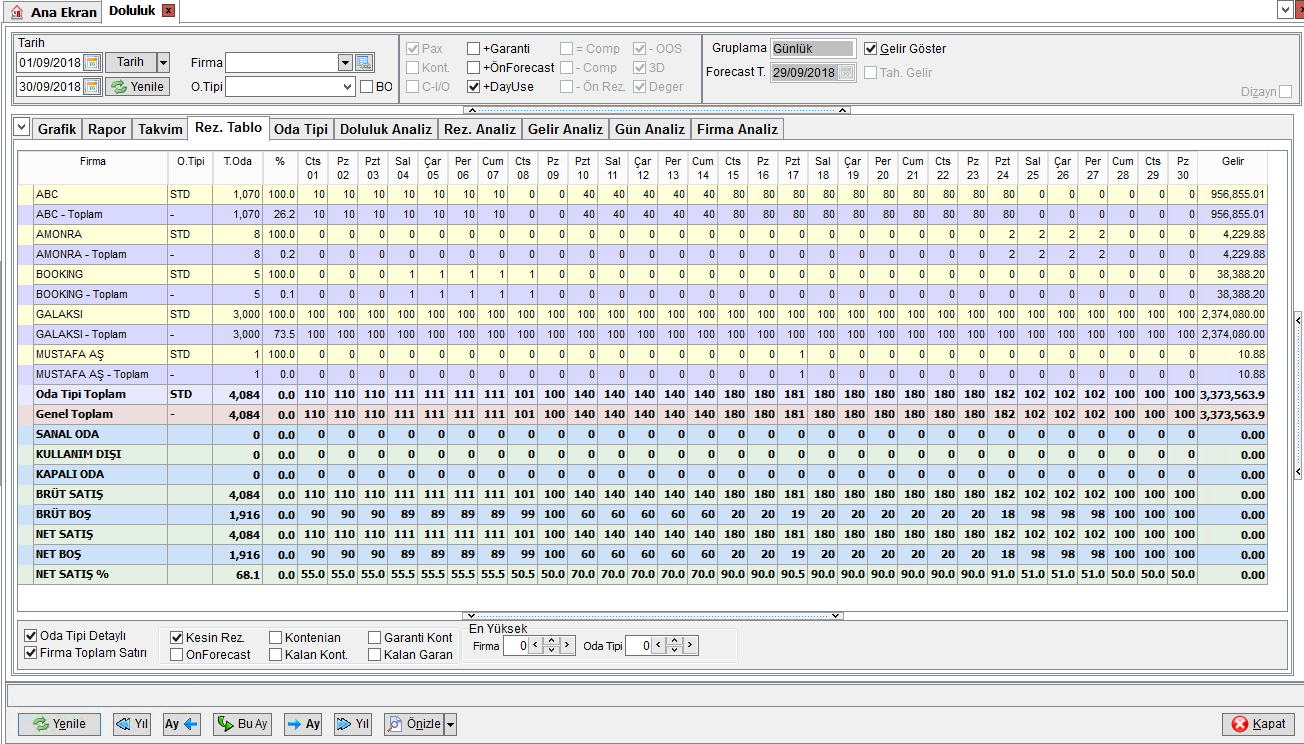Toggle the Dizayn checkbox
The width and height of the screenshot is (1304, 744).
click(1285, 91)
